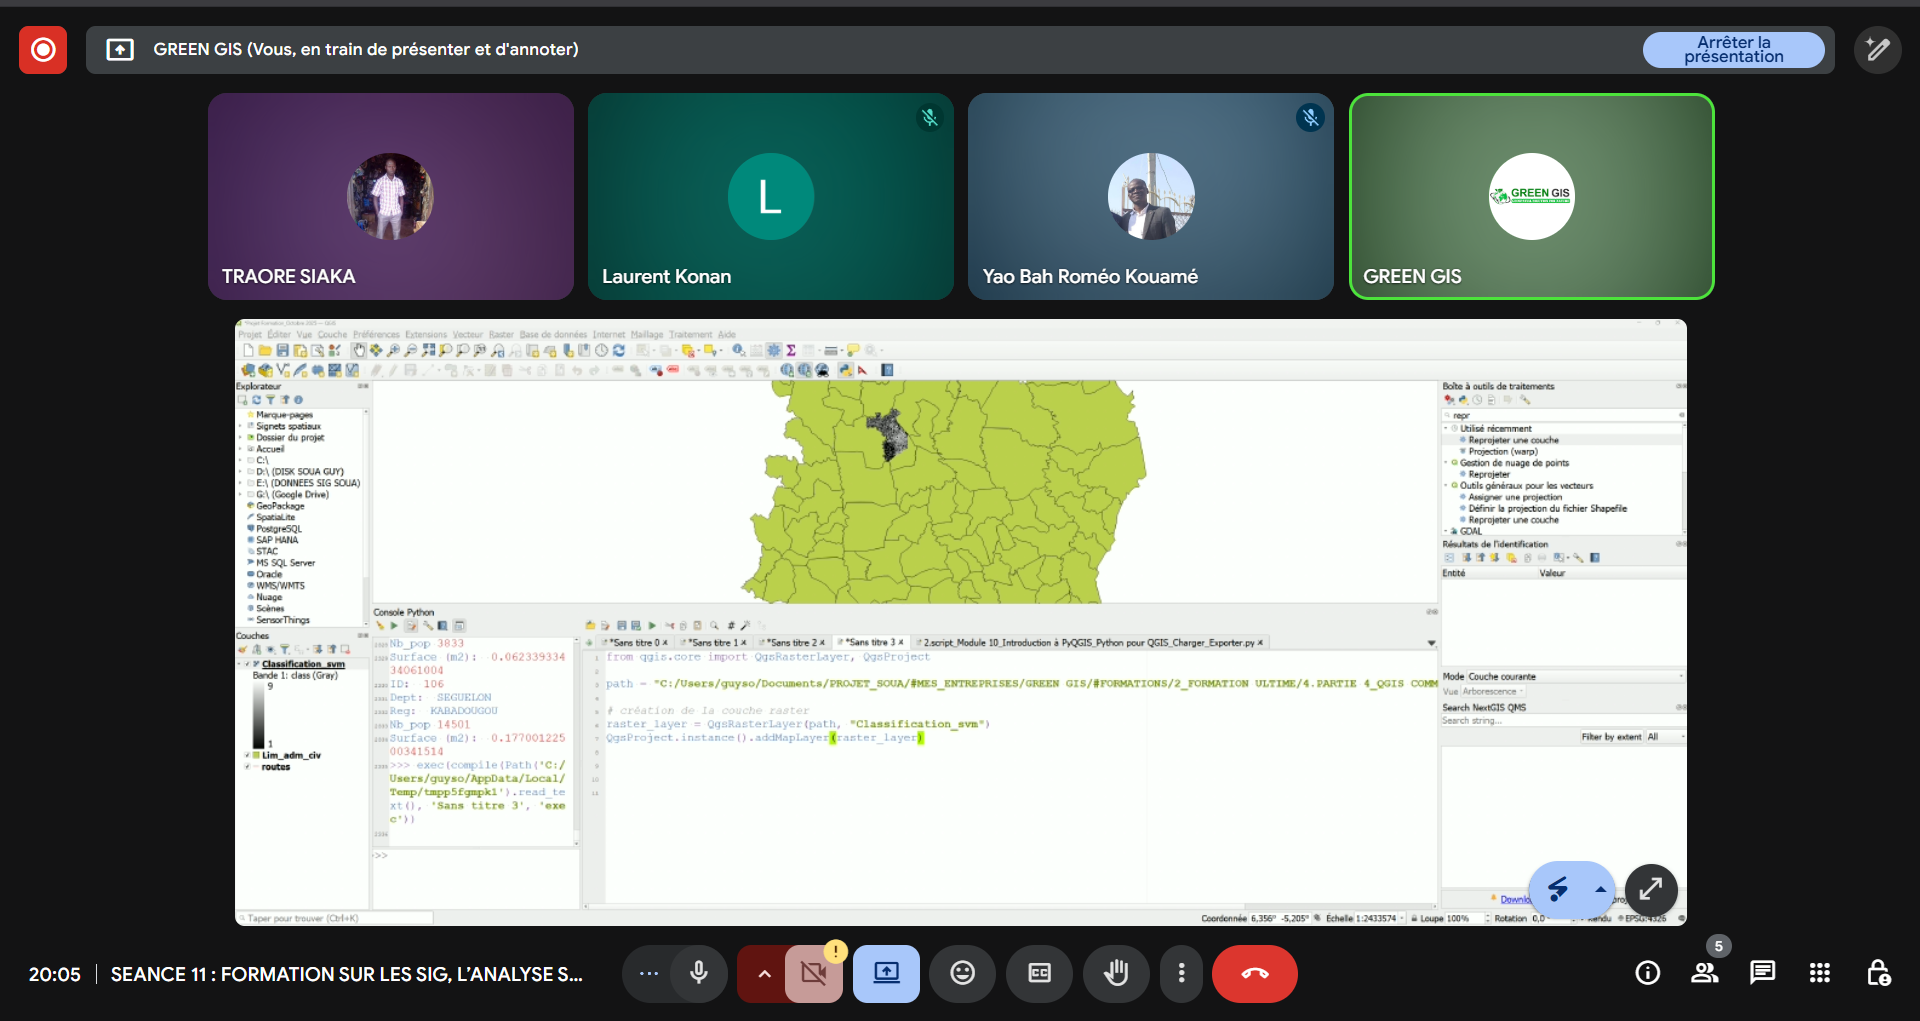
Task: Open camera options chevron
Action: 764,973
